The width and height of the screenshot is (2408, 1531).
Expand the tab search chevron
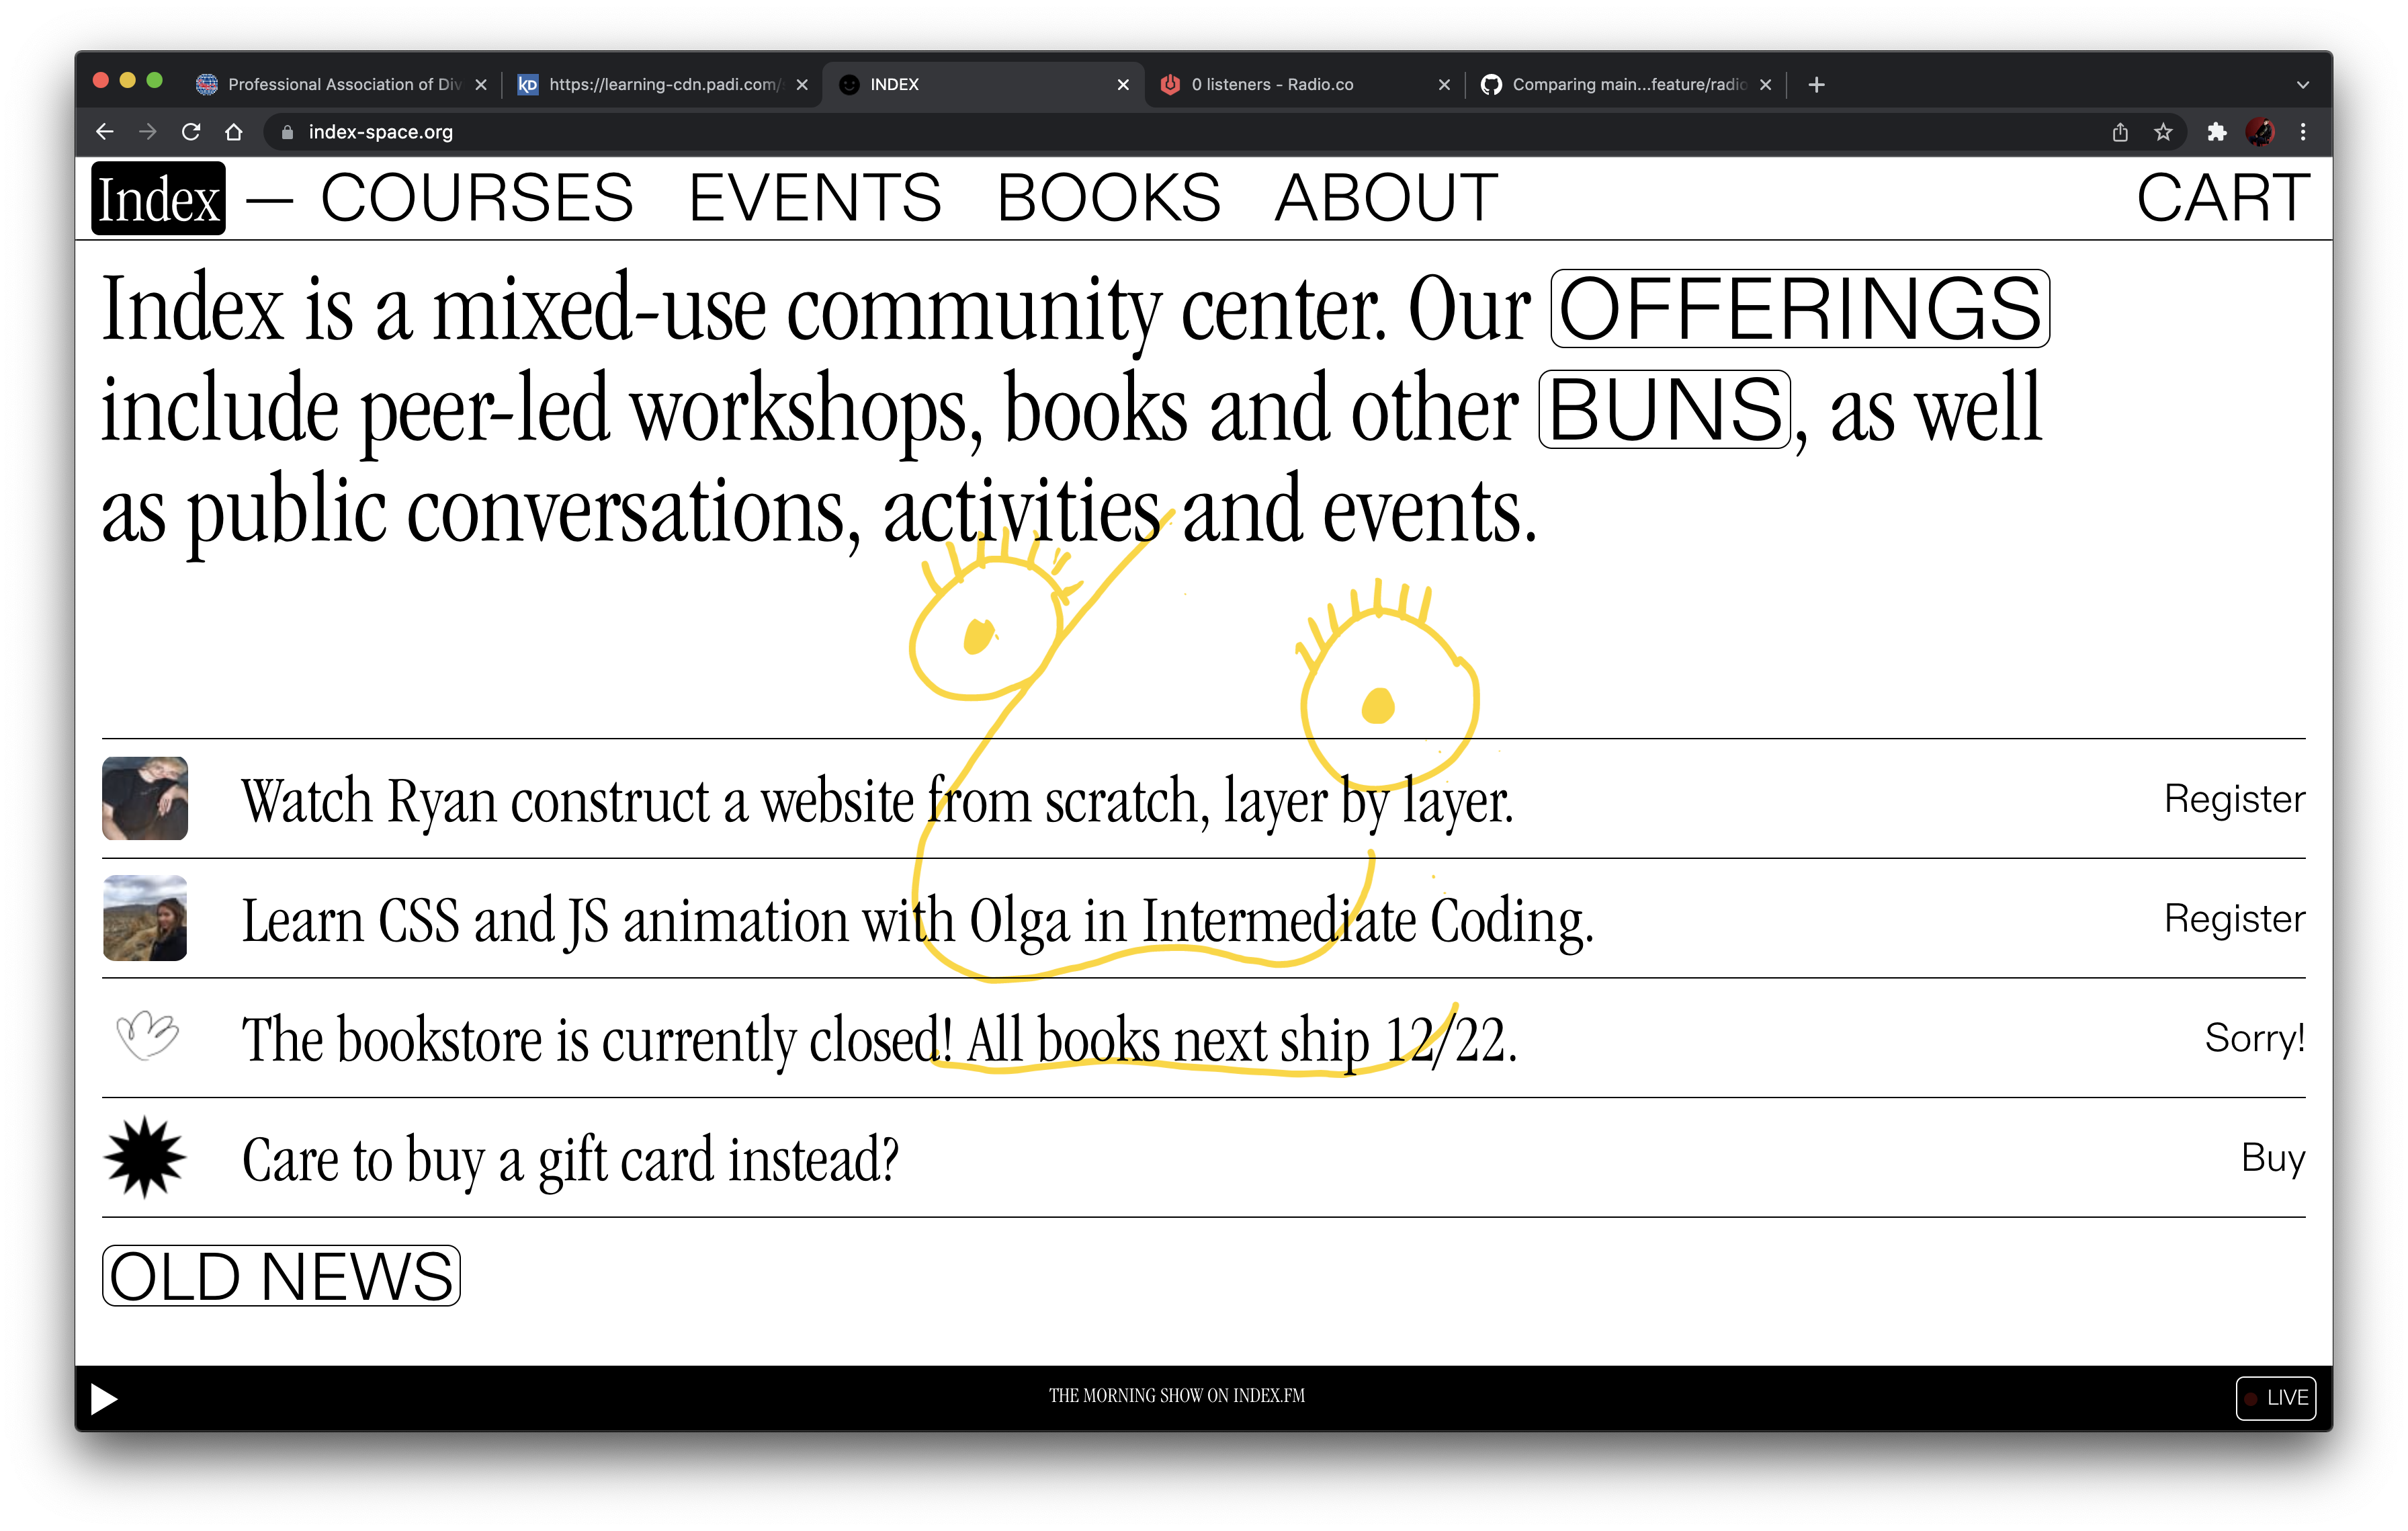tap(2303, 85)
